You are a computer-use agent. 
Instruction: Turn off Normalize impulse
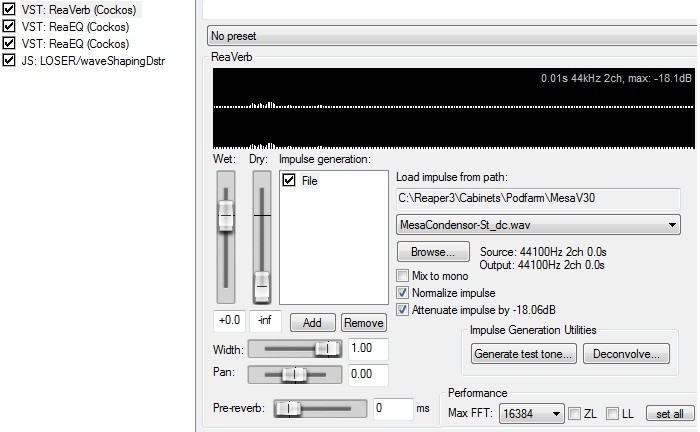tap(402, 293)
